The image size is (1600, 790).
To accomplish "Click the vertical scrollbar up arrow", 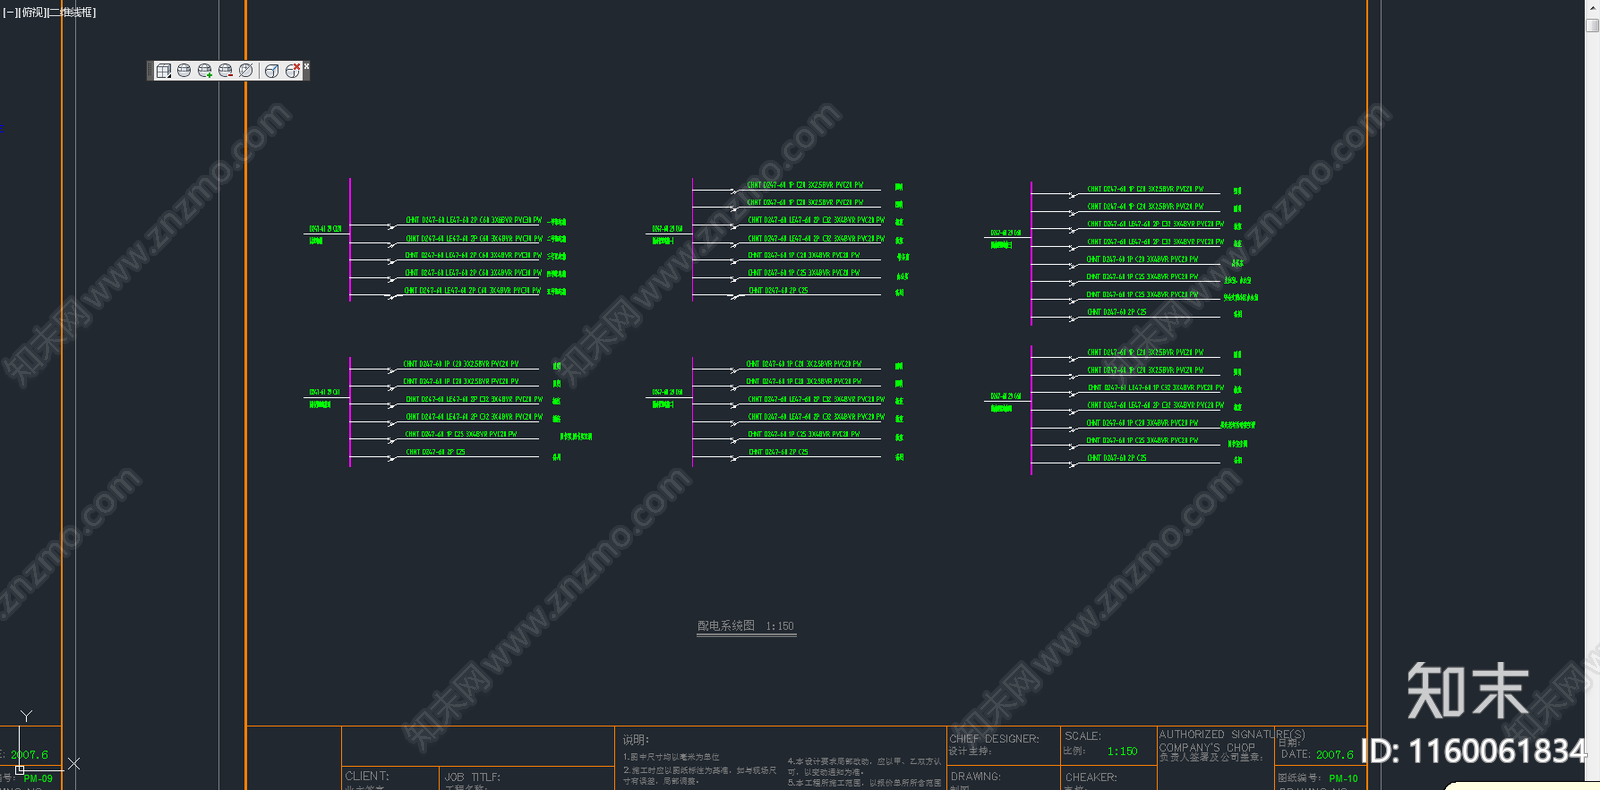I will pyautogui.click(x=1592, y=7).
